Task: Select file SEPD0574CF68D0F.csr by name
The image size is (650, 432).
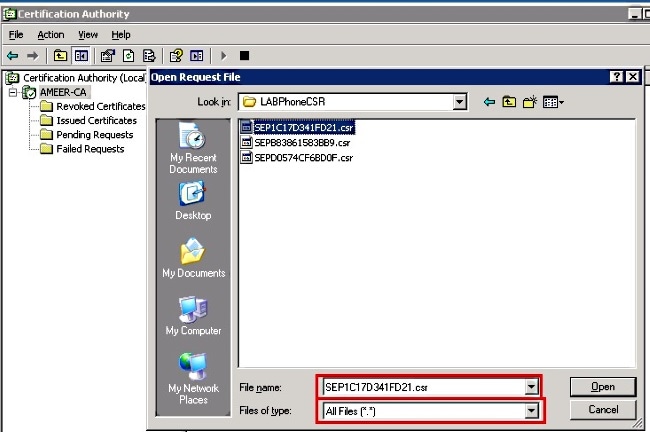Action: point(303,158)
